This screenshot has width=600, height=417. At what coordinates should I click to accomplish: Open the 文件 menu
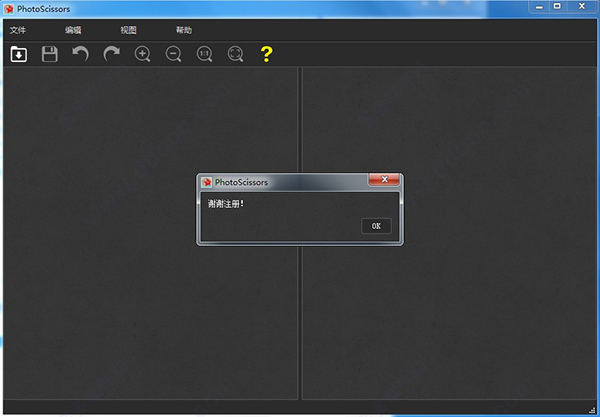(18, 30)
